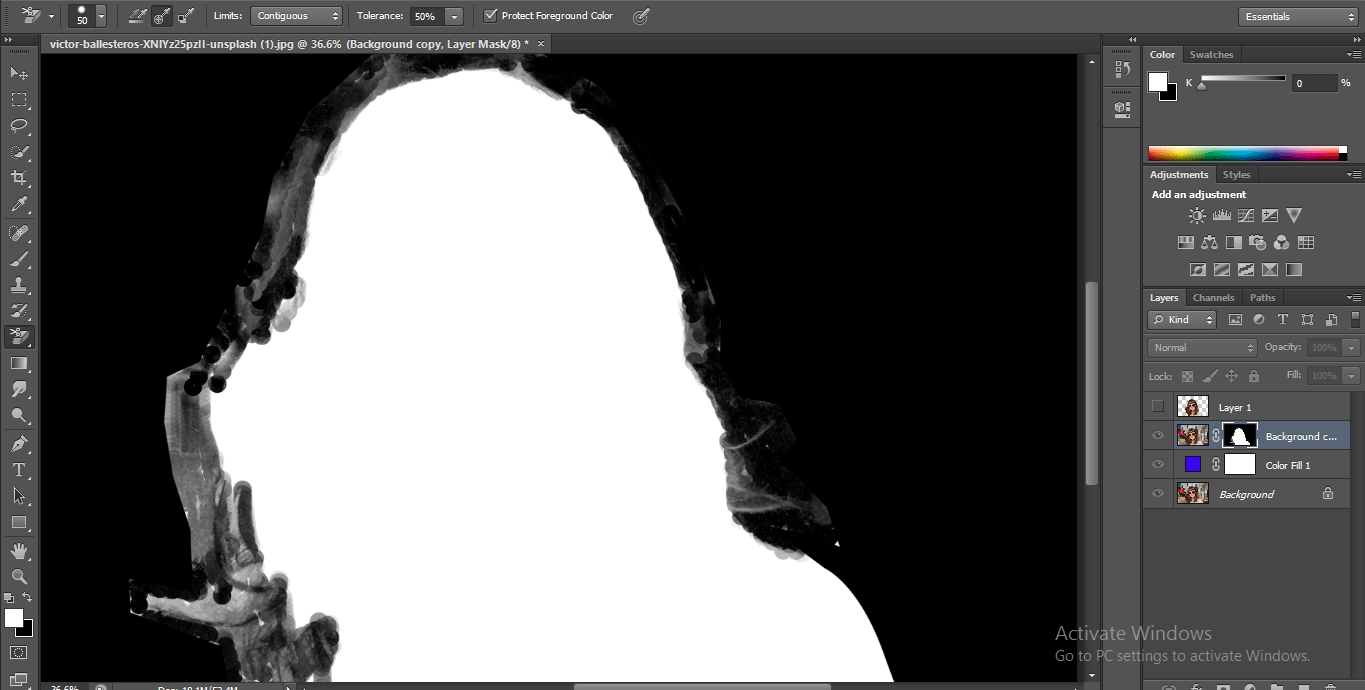
Task: Select the Background Eraser tool in toolbox
Action: pos(19,336)
